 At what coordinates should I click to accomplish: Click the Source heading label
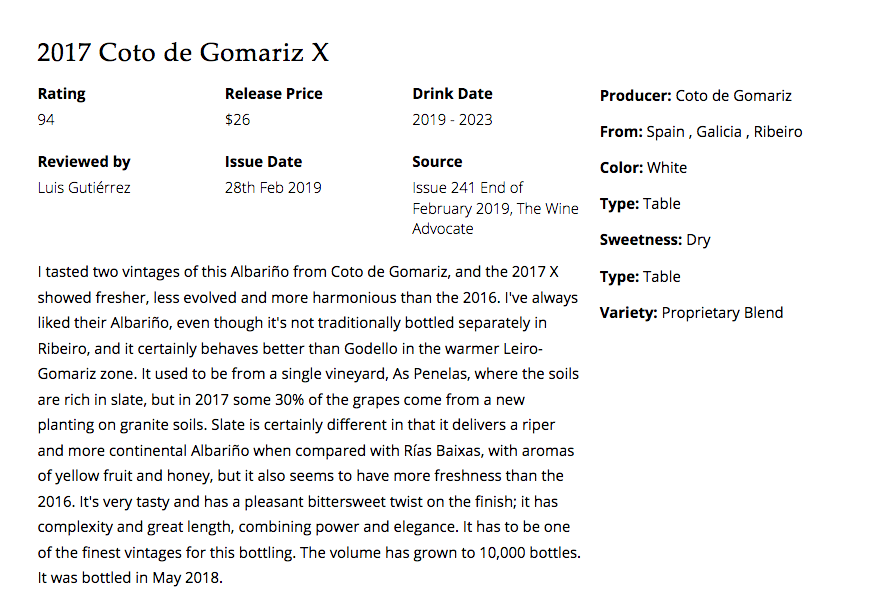437,162
